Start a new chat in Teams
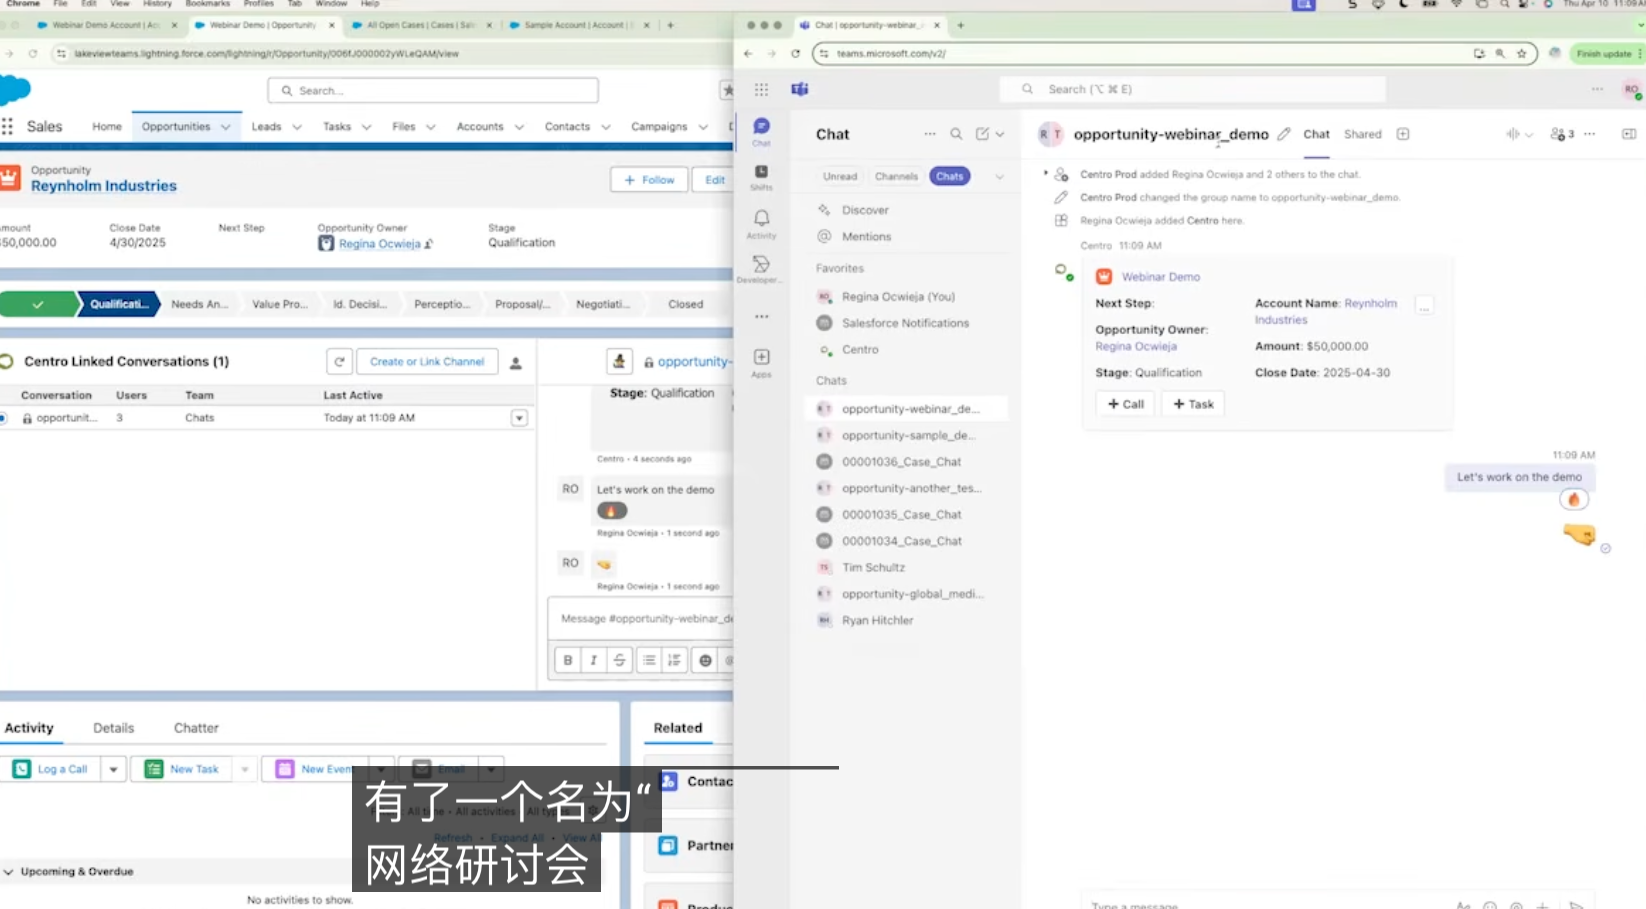This screenshot has height=909, width=1646. 982,134
